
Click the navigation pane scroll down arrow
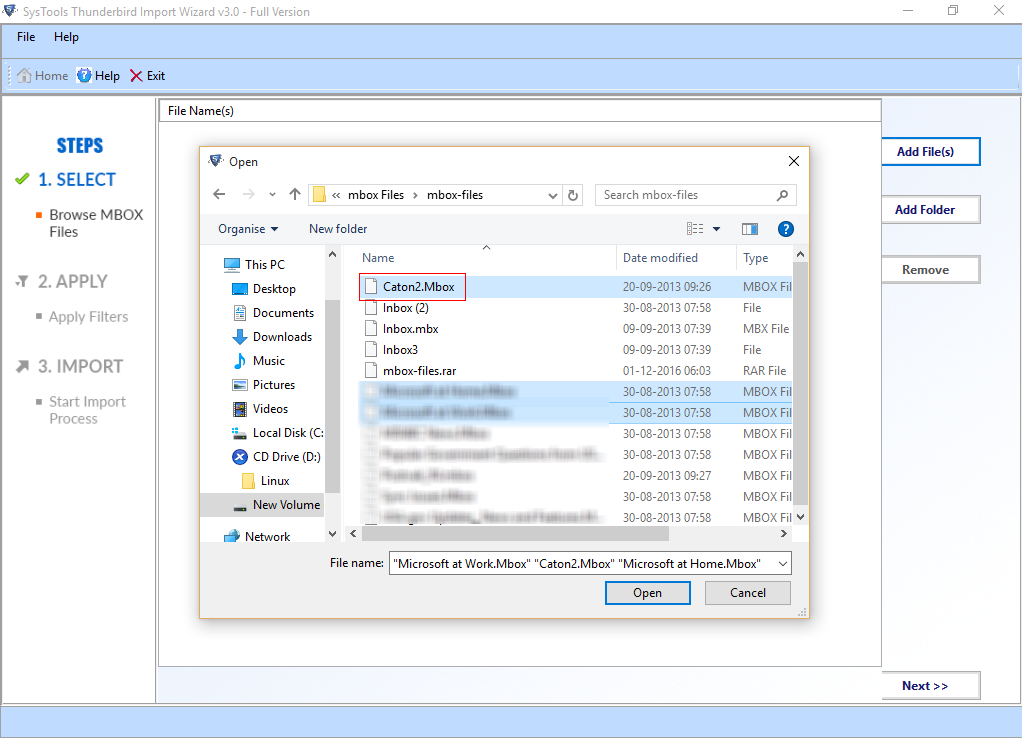pos(332,534)
